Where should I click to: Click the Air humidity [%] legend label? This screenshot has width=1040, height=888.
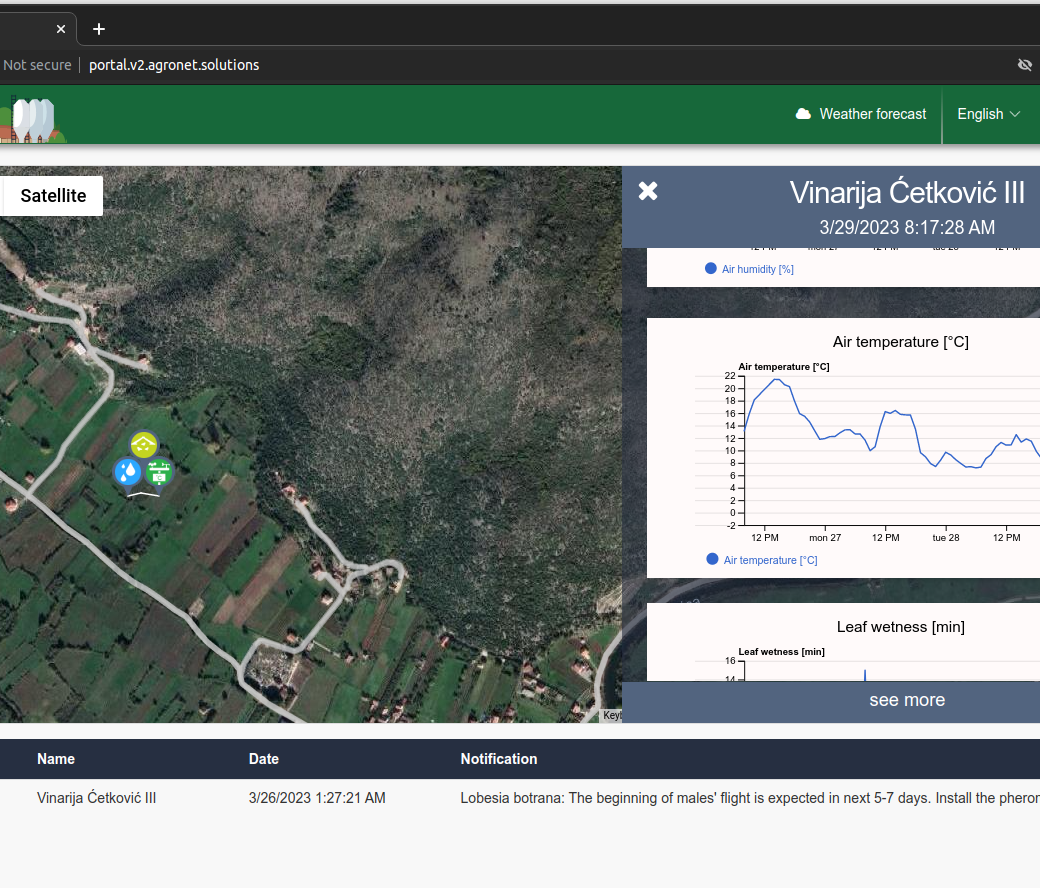tap(757, 269)
